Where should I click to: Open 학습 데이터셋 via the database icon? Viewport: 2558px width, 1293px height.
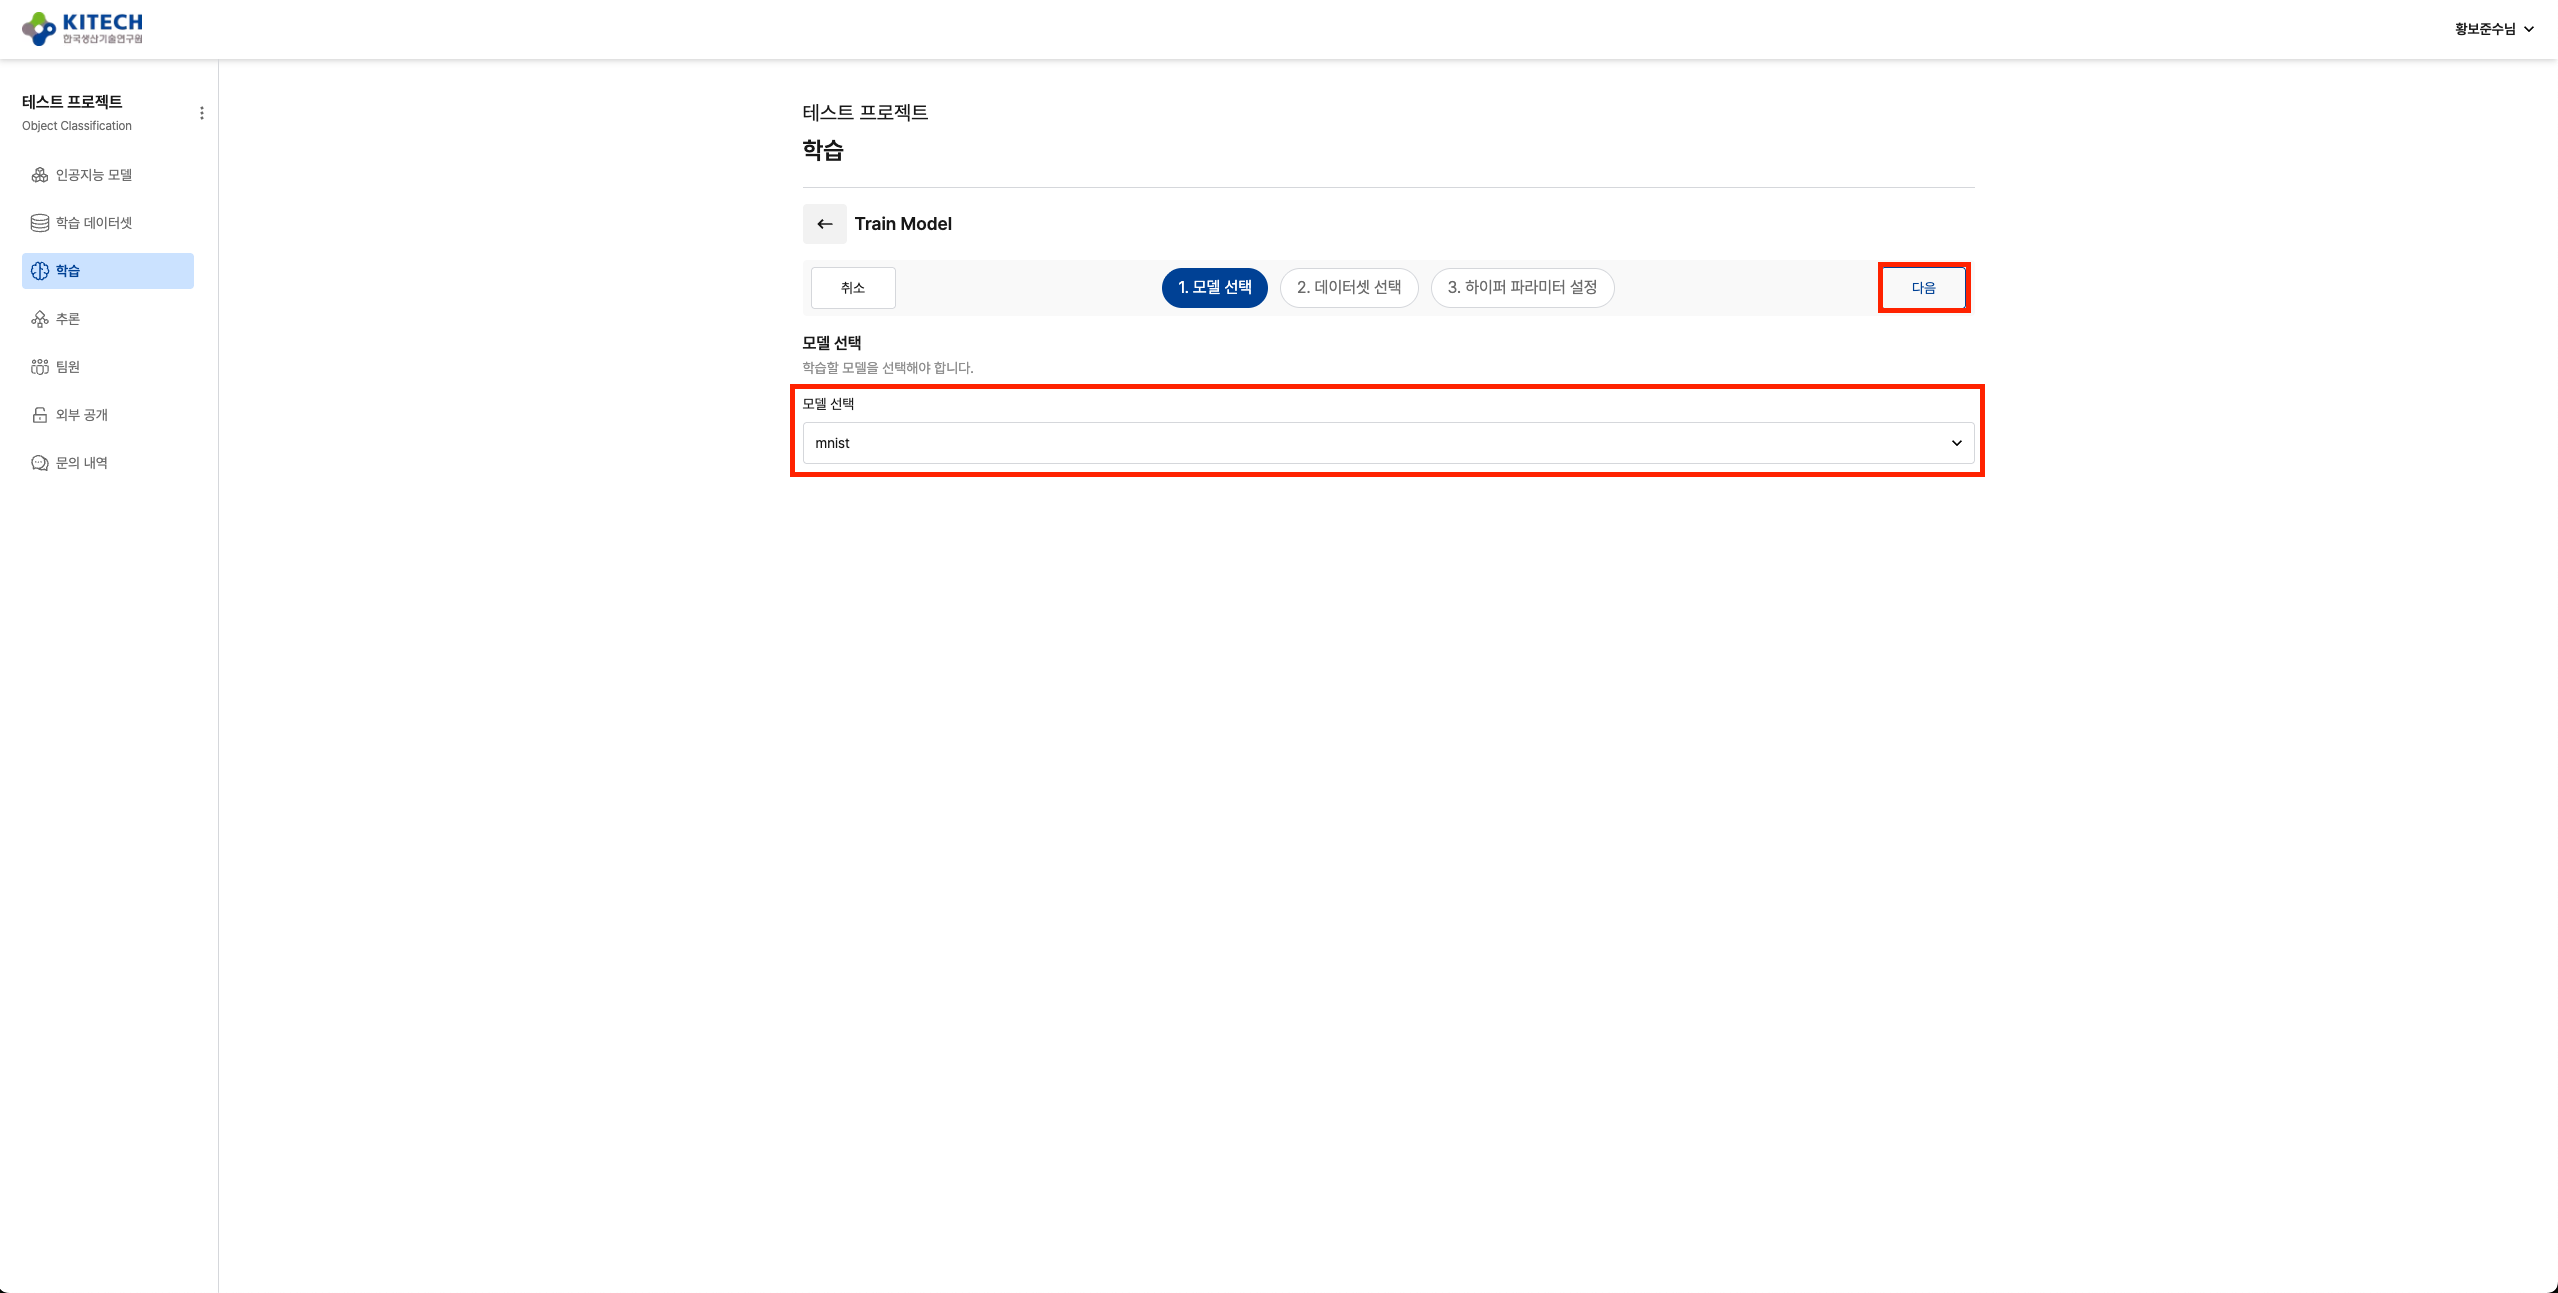[39, 222]
